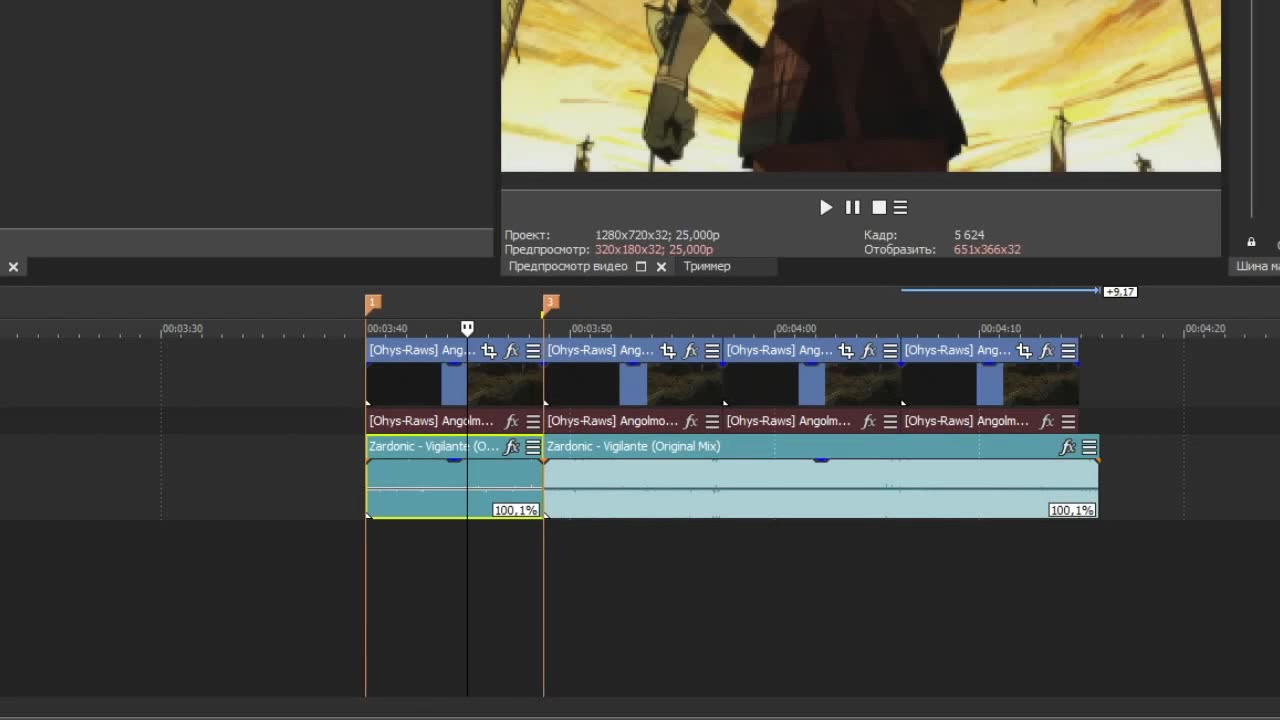This screenshot has width=1280, height=720.
Task: Jump to timeline marker 1
Action: coord(373,302)
